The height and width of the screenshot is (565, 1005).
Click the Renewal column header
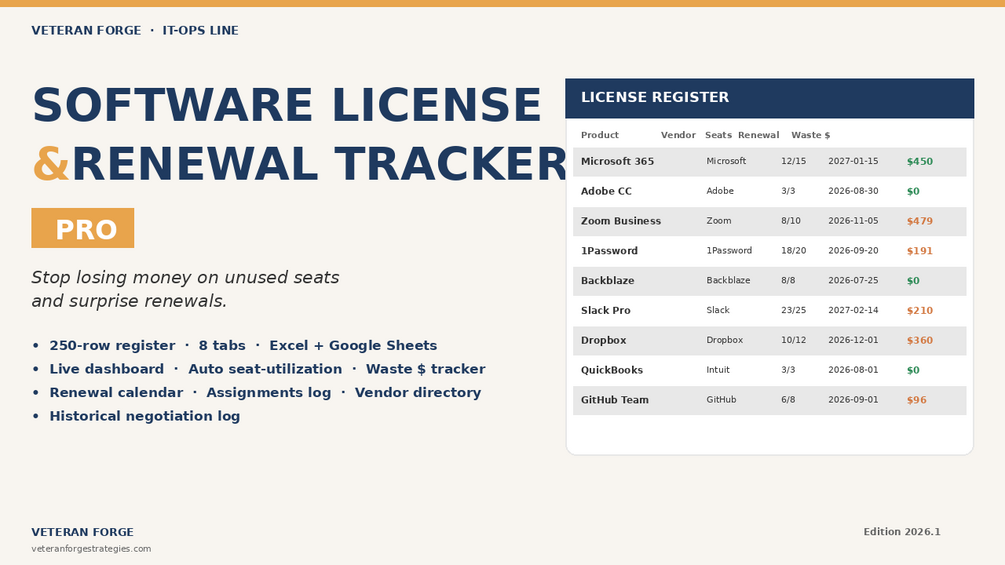tap(758, 135)
